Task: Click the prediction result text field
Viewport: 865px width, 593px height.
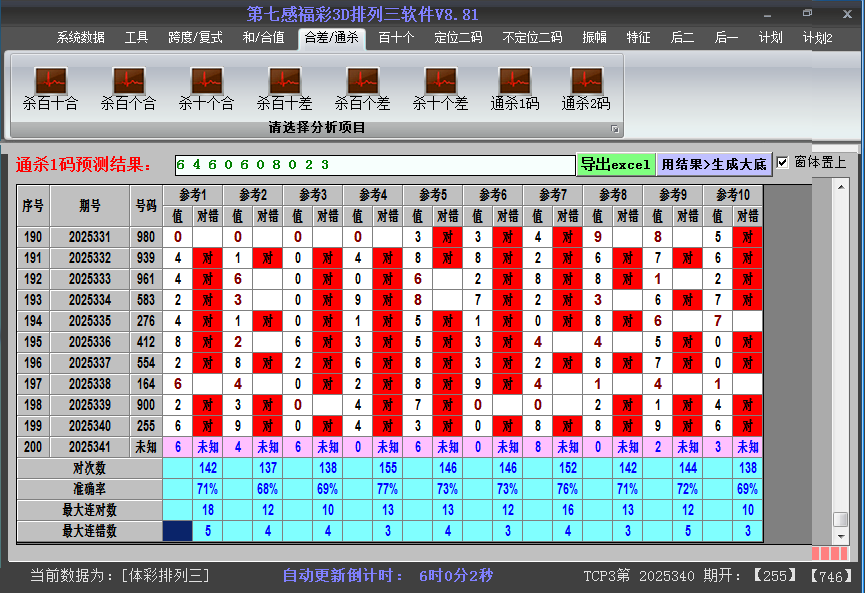Action: [373, 165]
